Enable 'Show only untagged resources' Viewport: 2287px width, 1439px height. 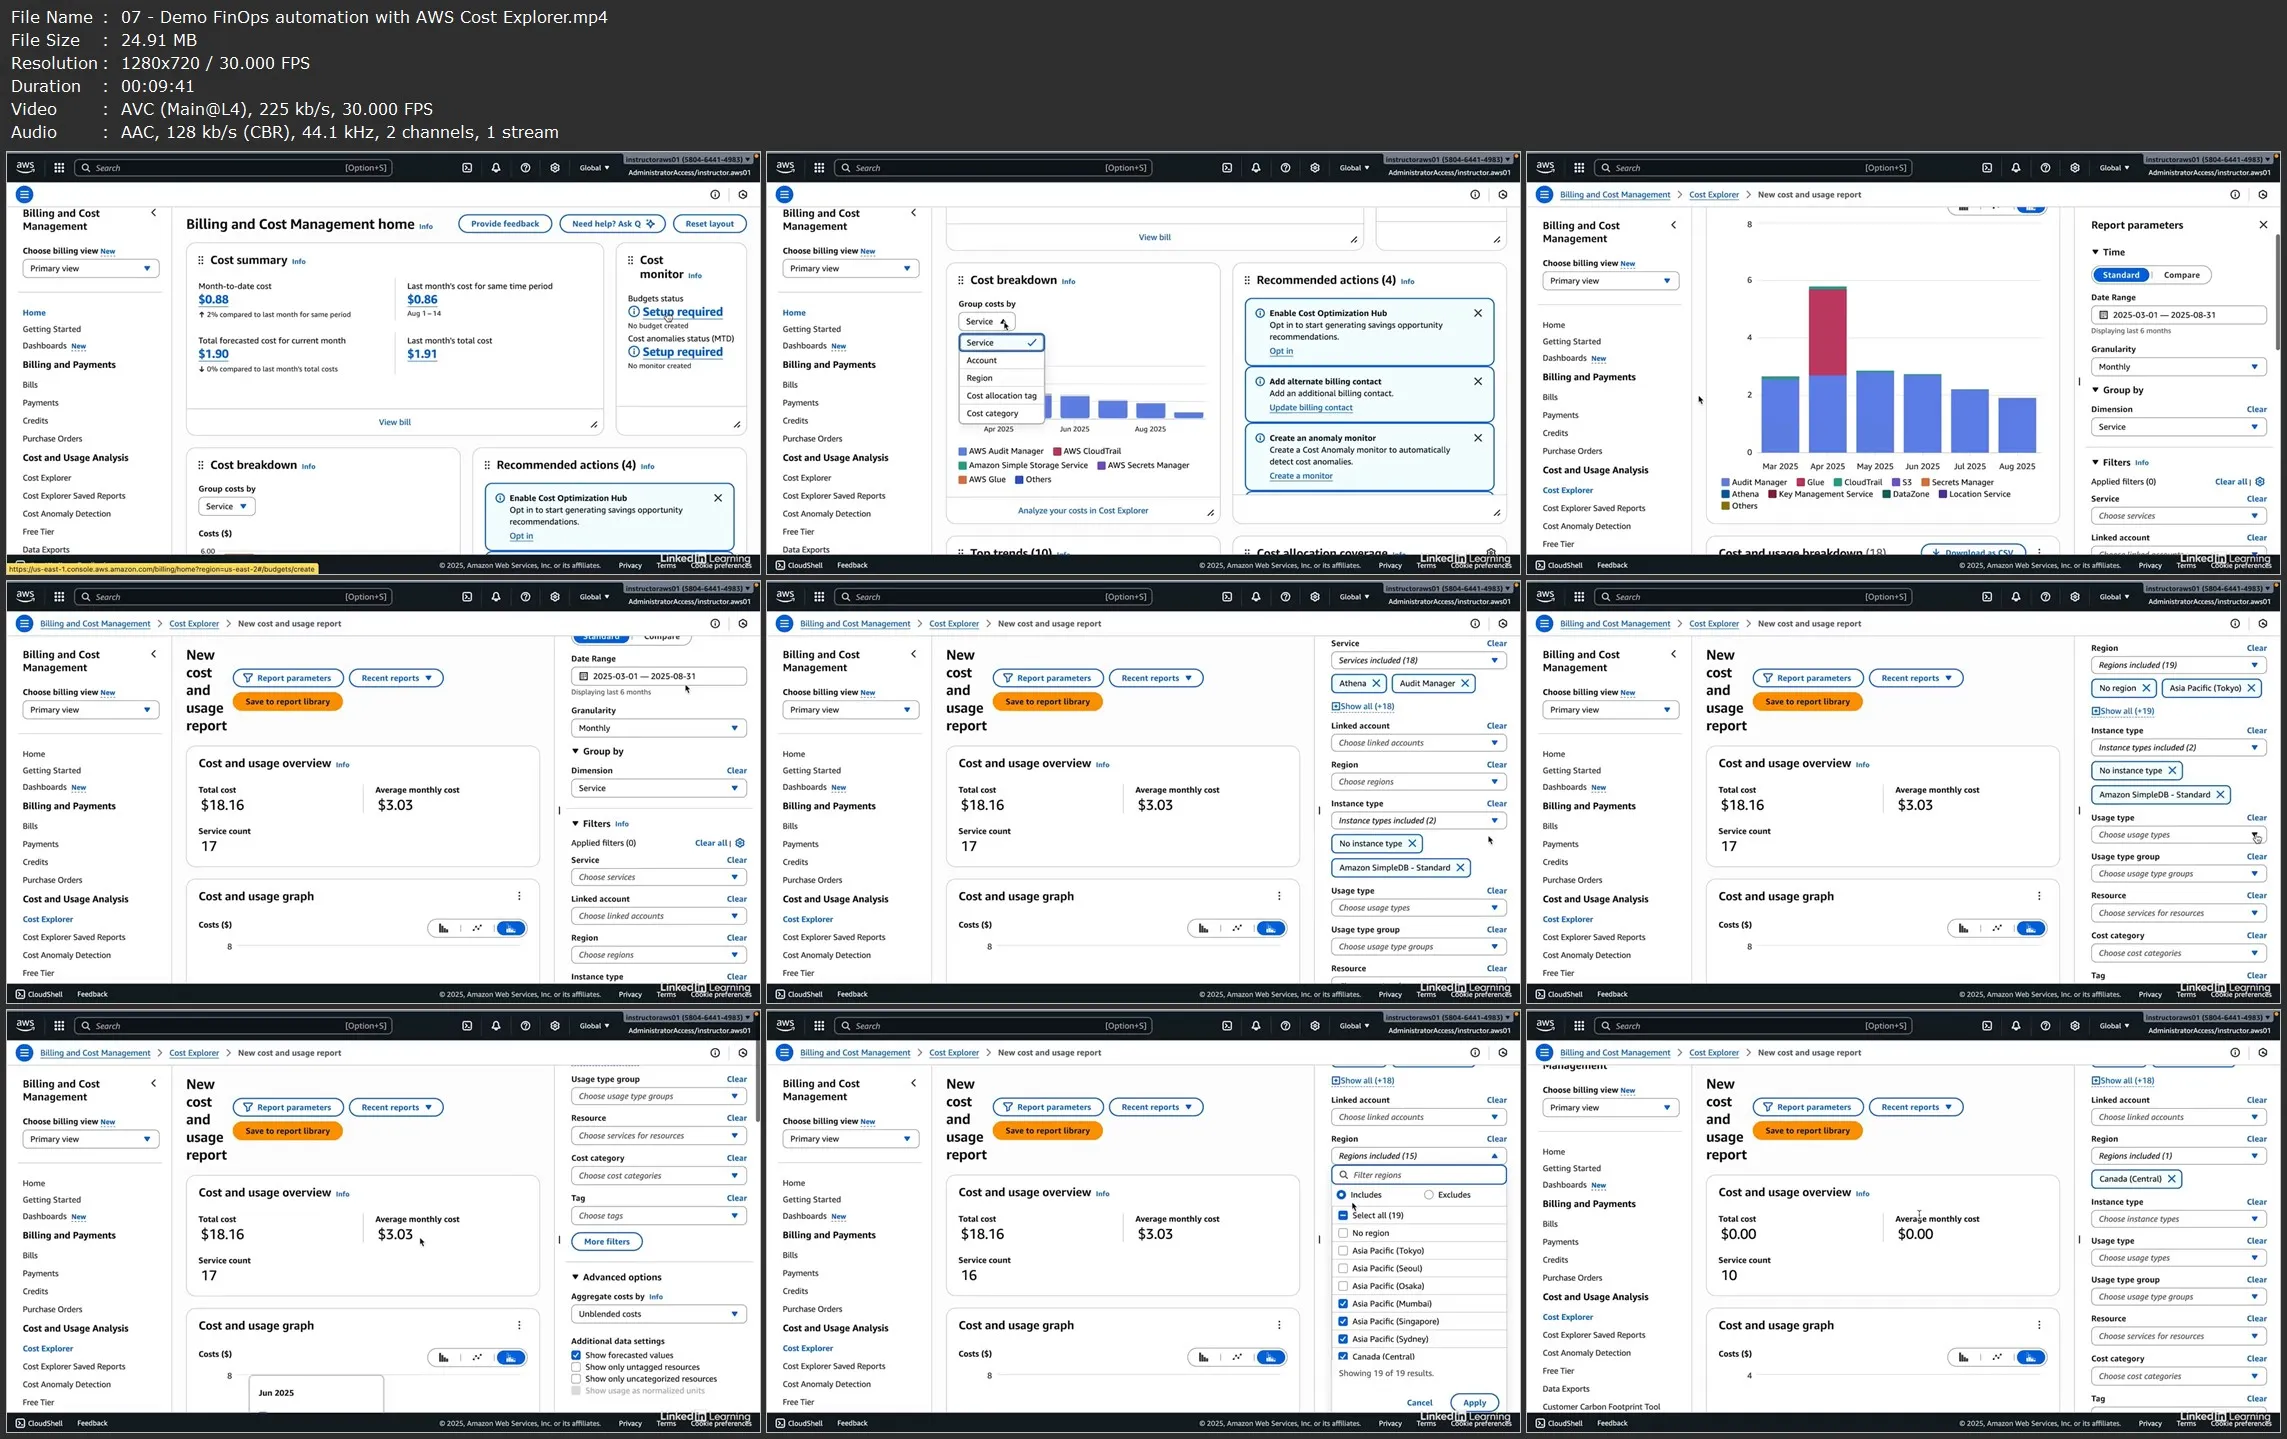576,1367
